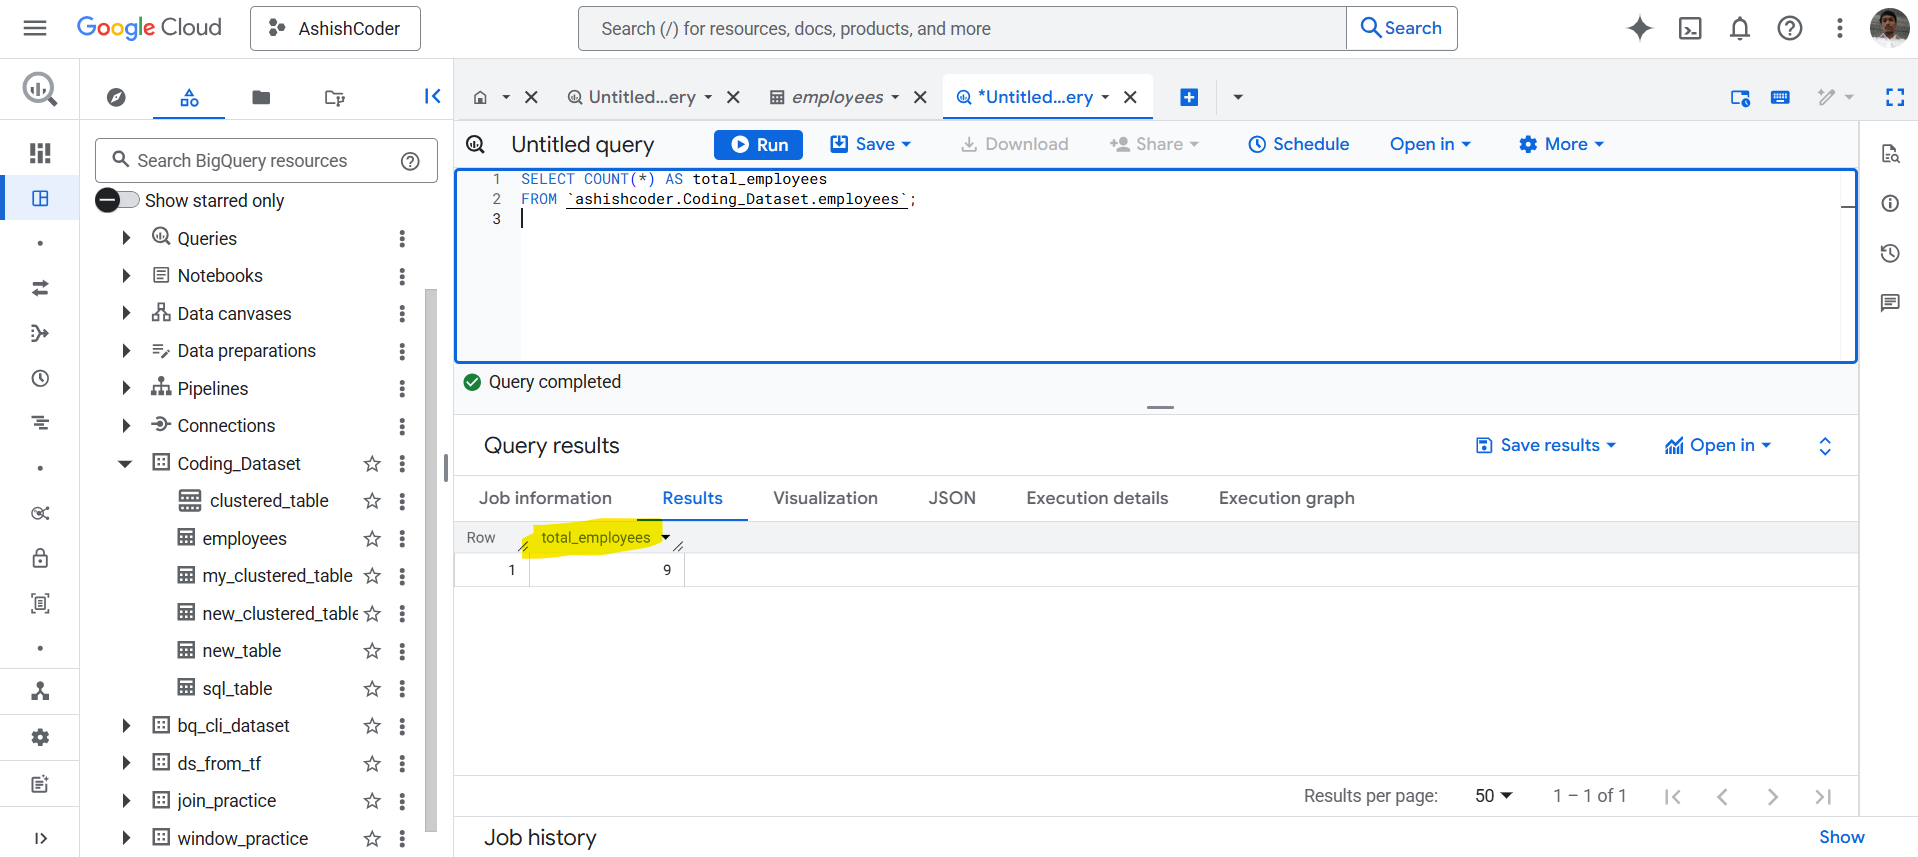
Task: Toggle Show starred only switch
Action: 117,200
